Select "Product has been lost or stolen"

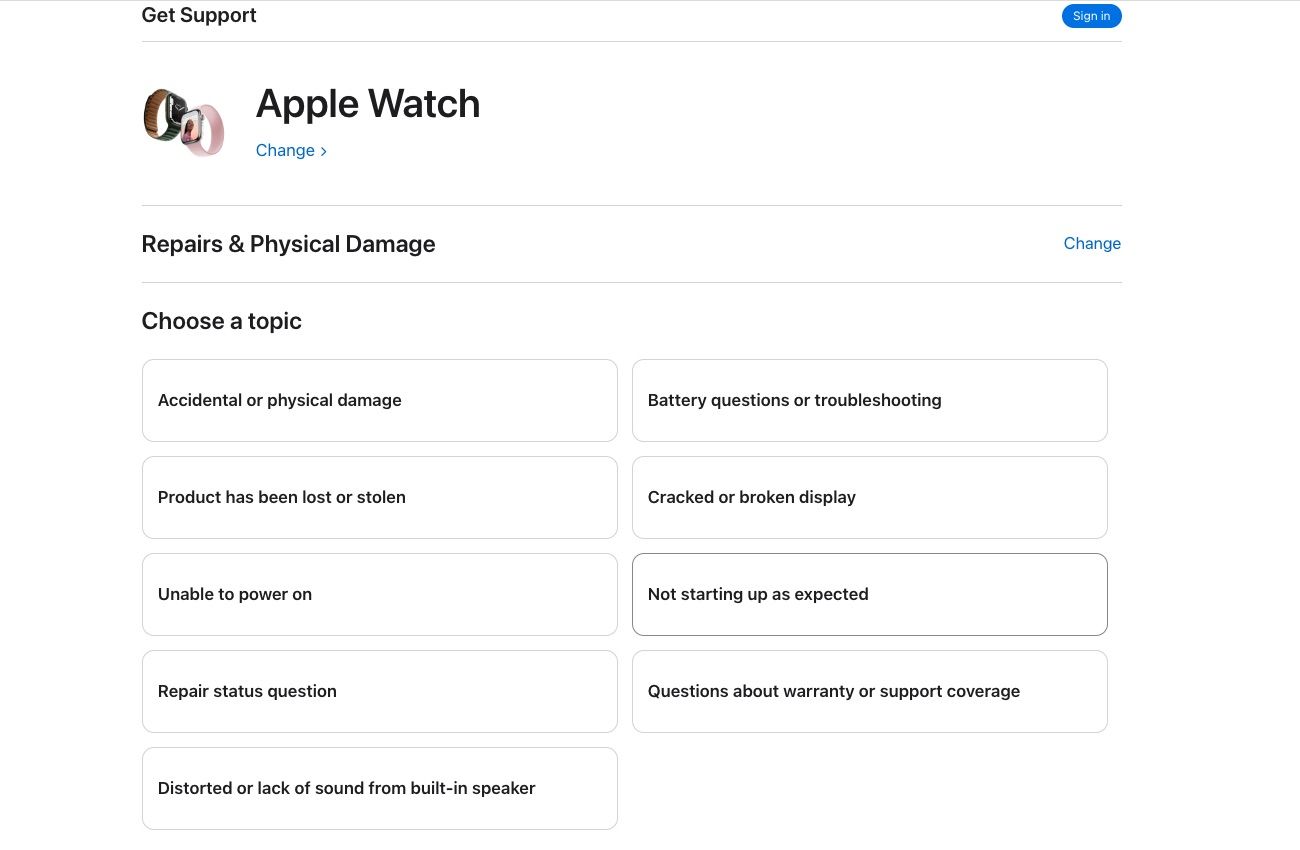(x=379, y=497)
